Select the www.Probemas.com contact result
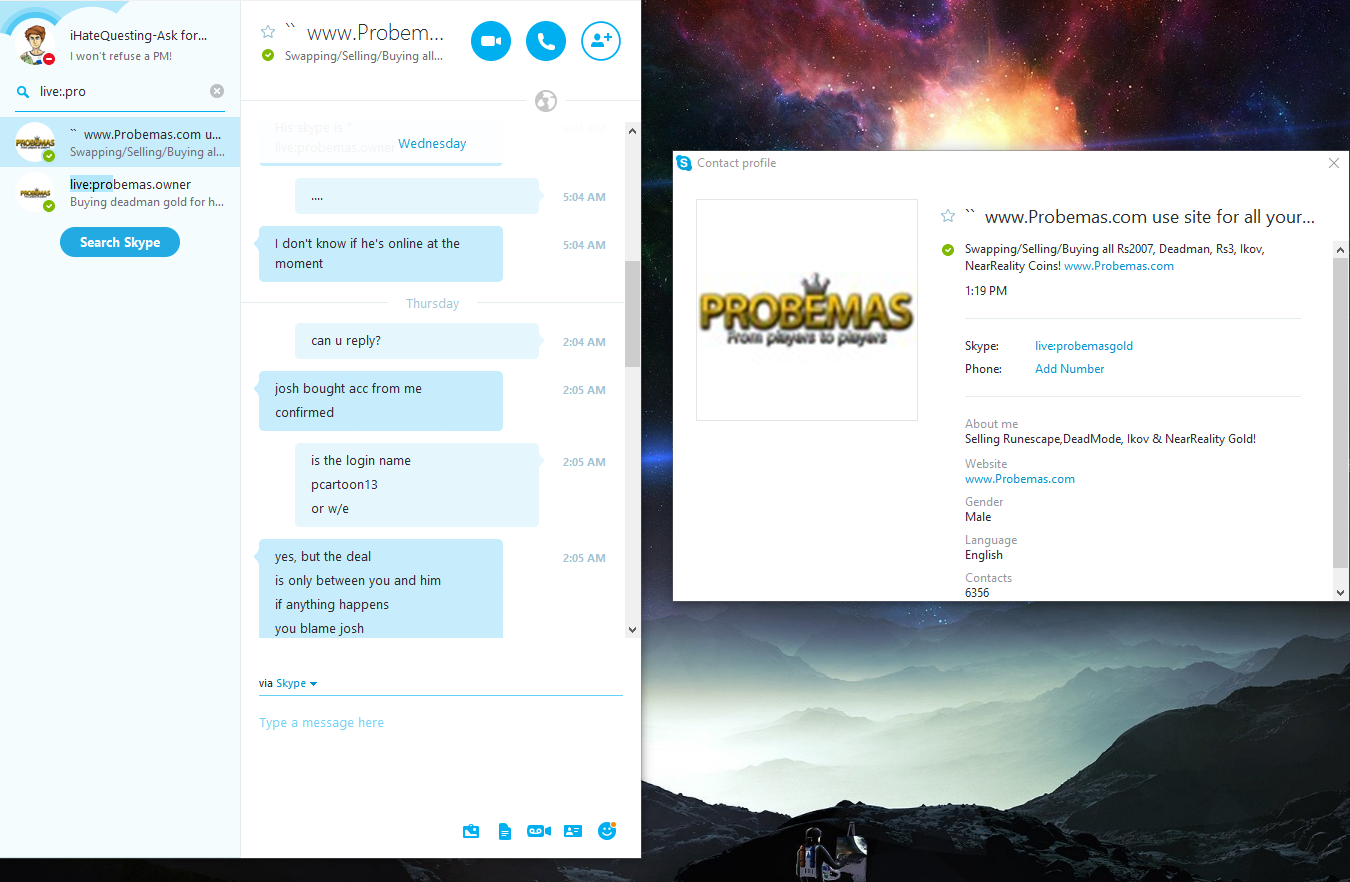 click(120, 142)
